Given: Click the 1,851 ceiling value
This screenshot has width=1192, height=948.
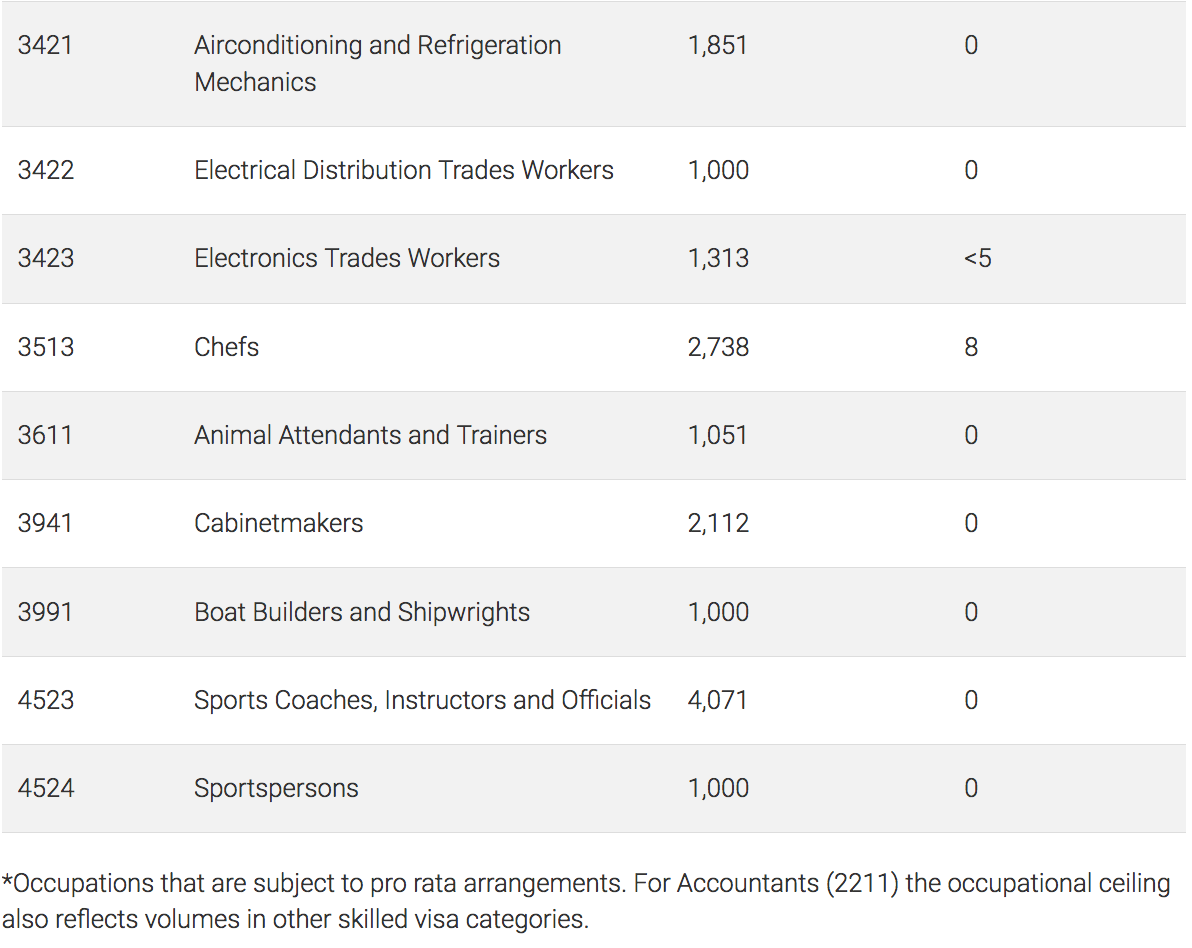Looking at the screenshot, I should [717, 46].
